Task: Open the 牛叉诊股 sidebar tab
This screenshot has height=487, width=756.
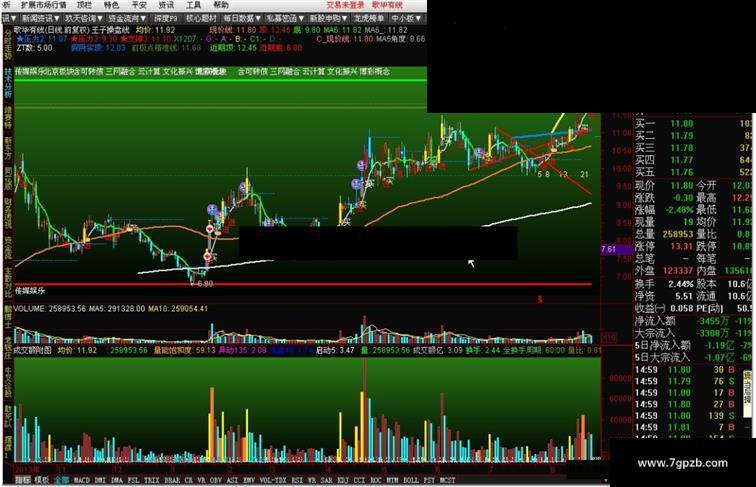Action: point(8,381)
